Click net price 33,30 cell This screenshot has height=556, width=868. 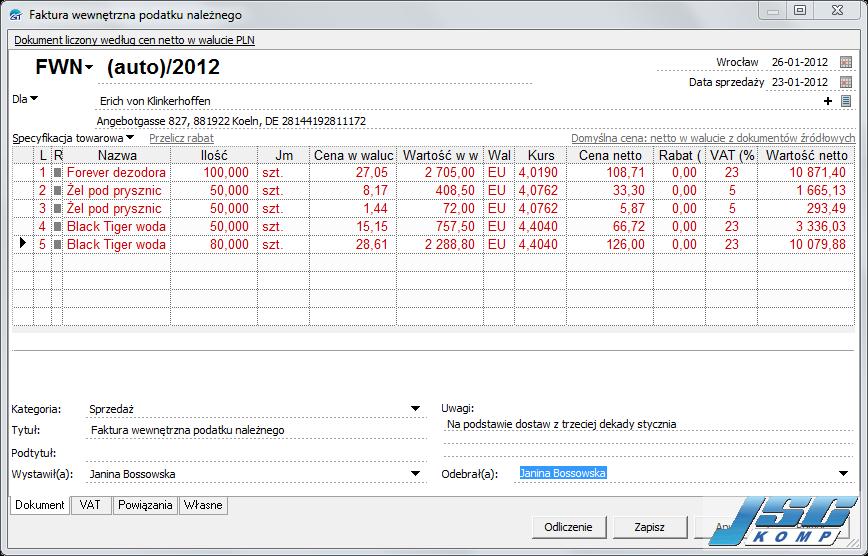610,191
